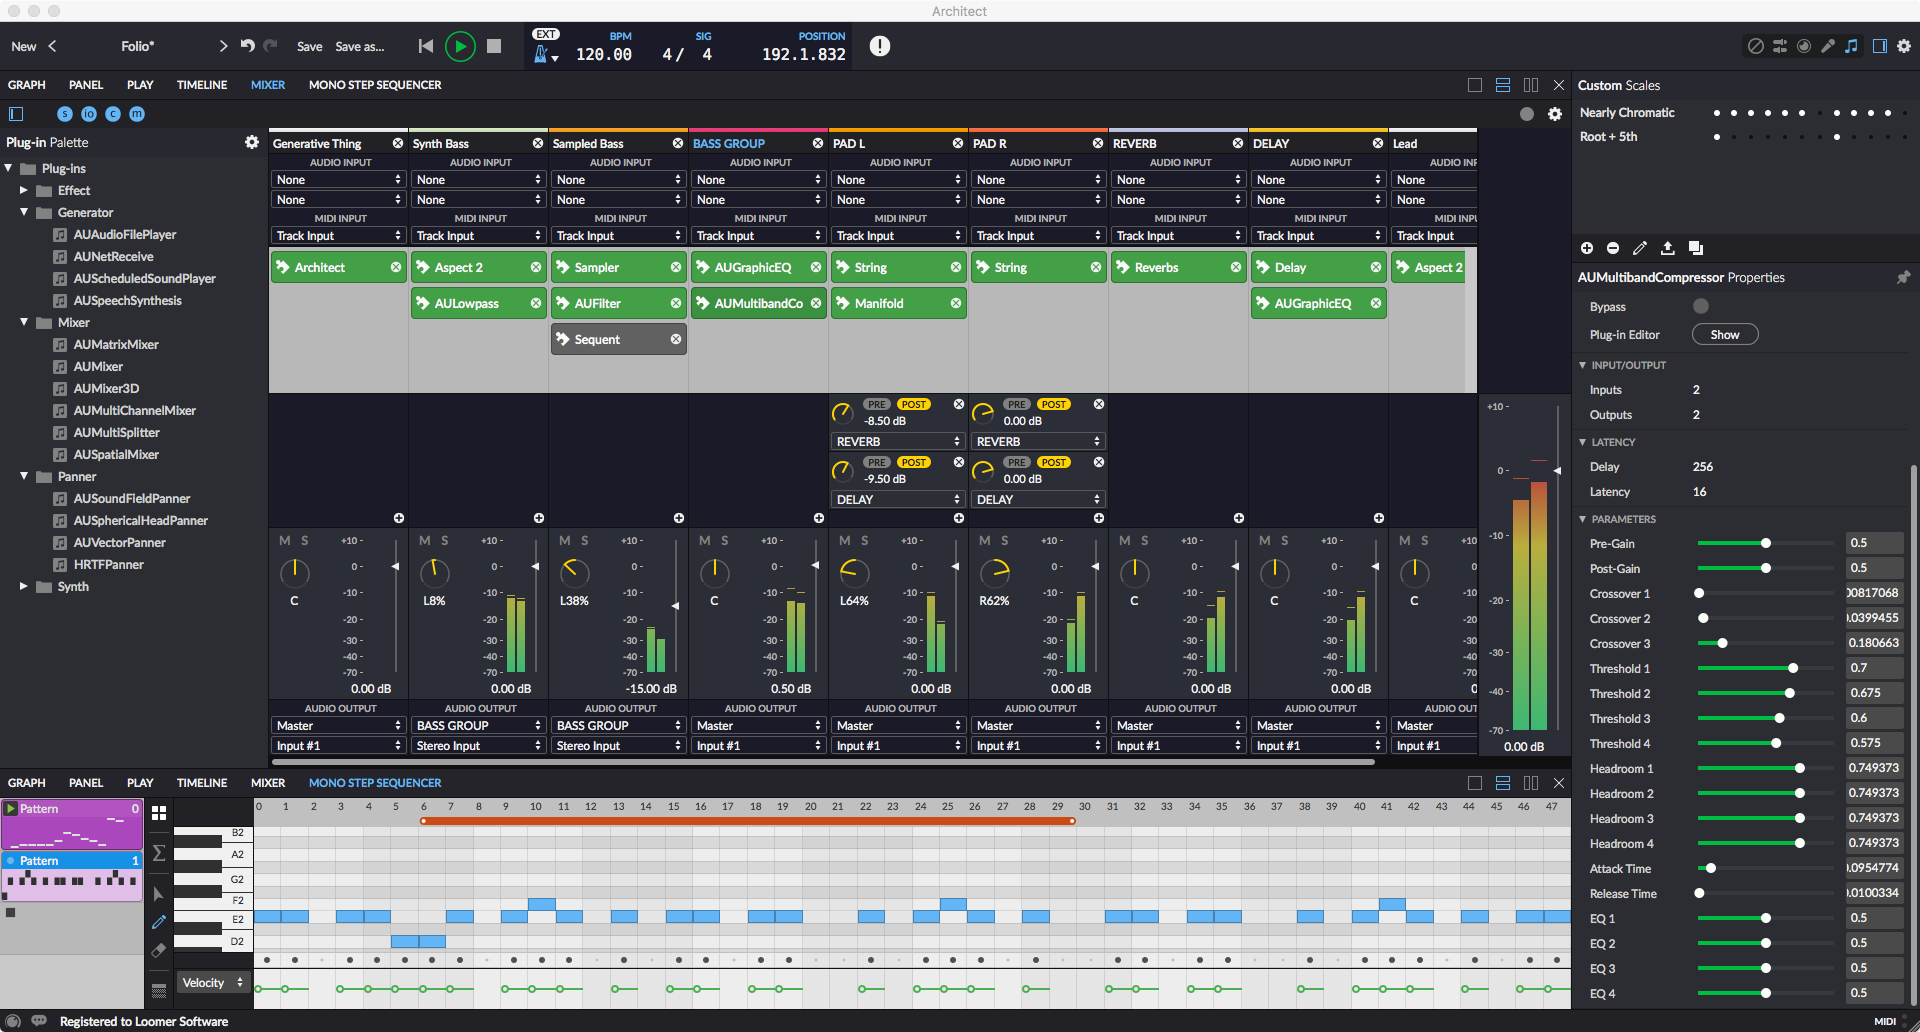Switch to the GRAPH tab in upper panel
Viewport: 1920px width, 1032px height.
[x=27, y=85]
